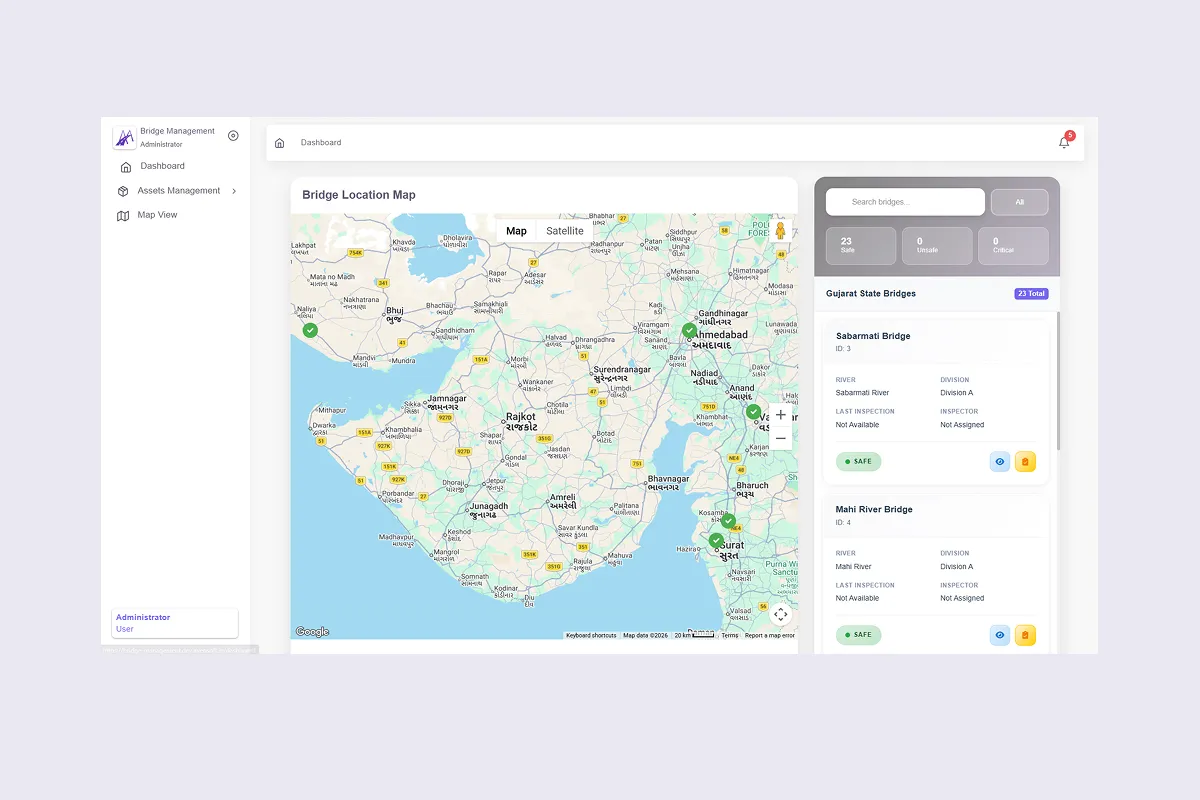View Mahi River Bridge via eye icon
Image resolution: width=1200 pixels, height=800 pixels.
(x=1000, y=635)
